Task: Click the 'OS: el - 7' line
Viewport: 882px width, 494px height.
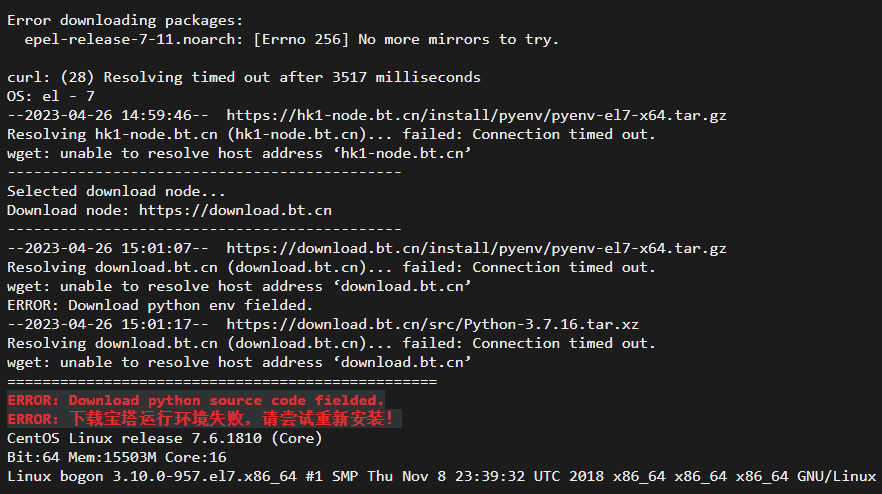Action: tap(51, 96)
